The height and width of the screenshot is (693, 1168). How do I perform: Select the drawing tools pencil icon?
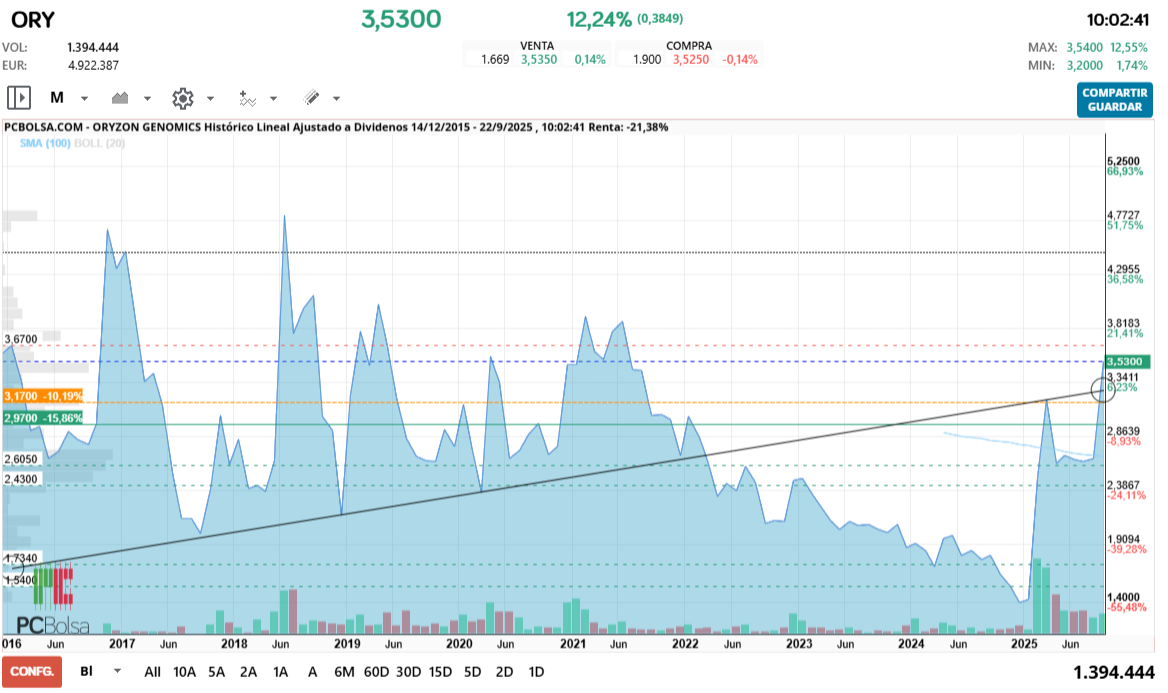pos(311,98)
